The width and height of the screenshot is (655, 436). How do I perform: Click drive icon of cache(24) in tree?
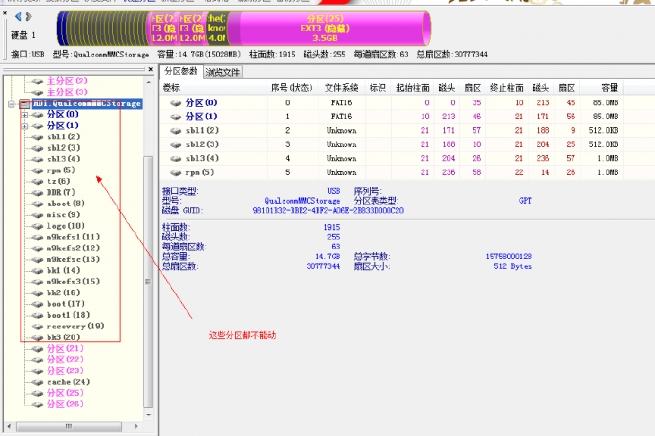(x=38, y=382)
